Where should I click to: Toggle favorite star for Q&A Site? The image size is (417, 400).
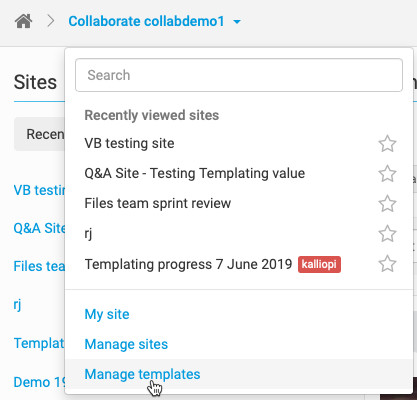(x=387, y=174)
